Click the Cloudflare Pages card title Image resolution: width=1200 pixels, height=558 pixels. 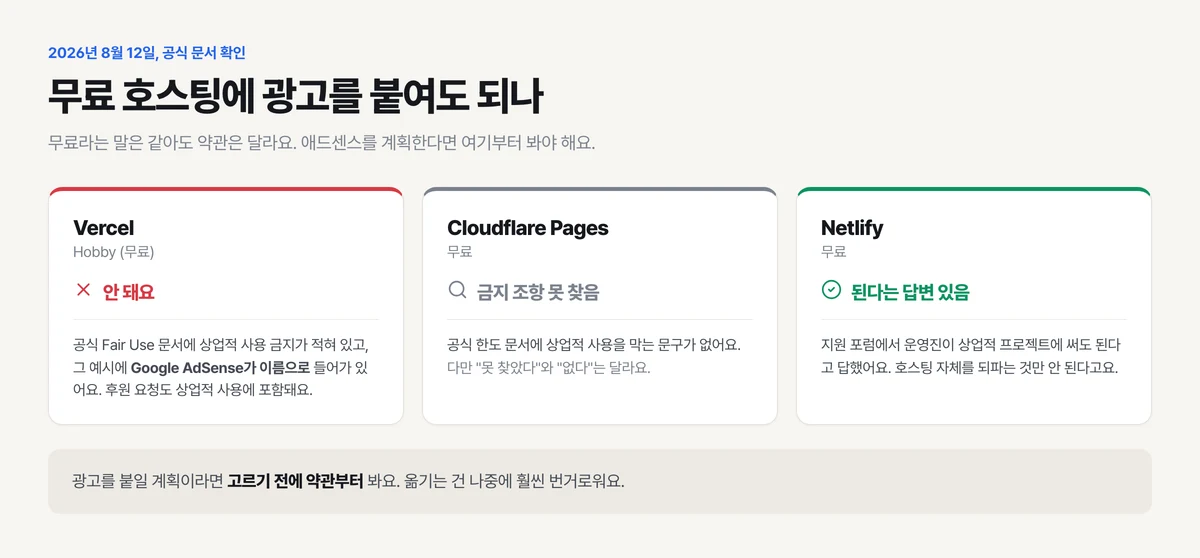pos(528,228)
